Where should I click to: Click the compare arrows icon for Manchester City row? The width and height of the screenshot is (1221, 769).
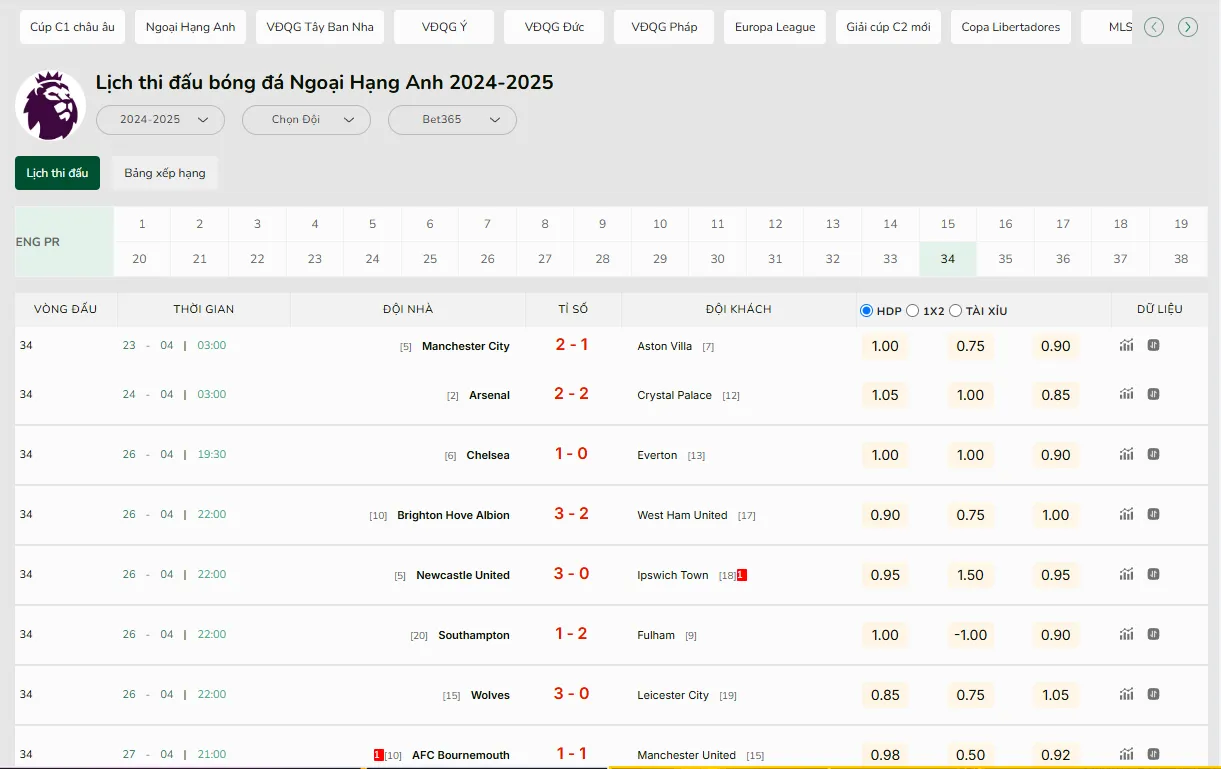point(1153,345)
